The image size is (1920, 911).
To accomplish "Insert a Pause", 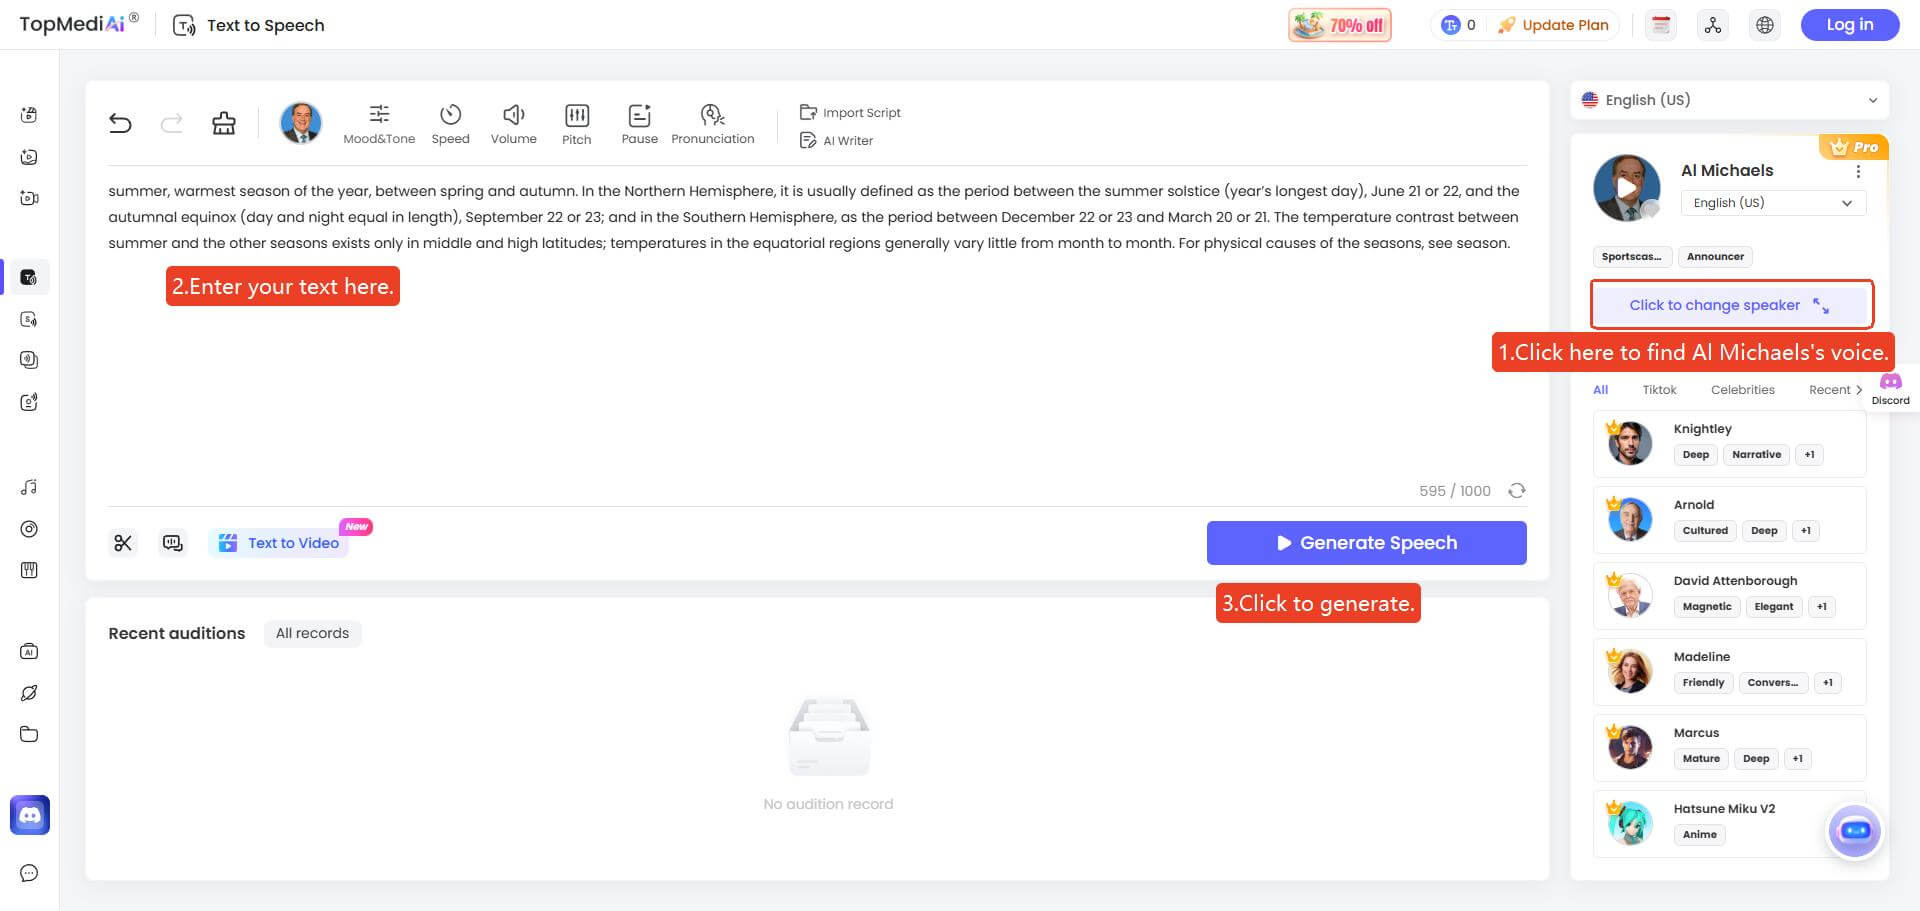I will [639, 125].
